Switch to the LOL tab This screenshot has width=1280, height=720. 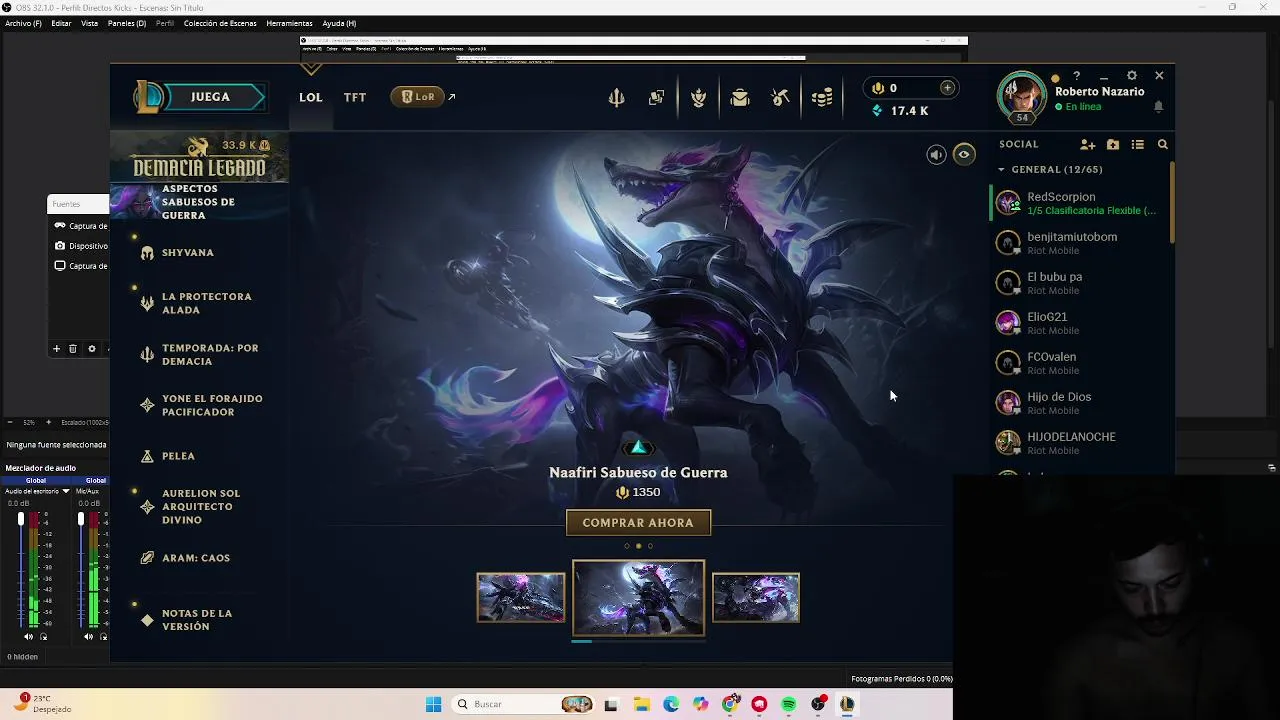(x=311, y=97)
